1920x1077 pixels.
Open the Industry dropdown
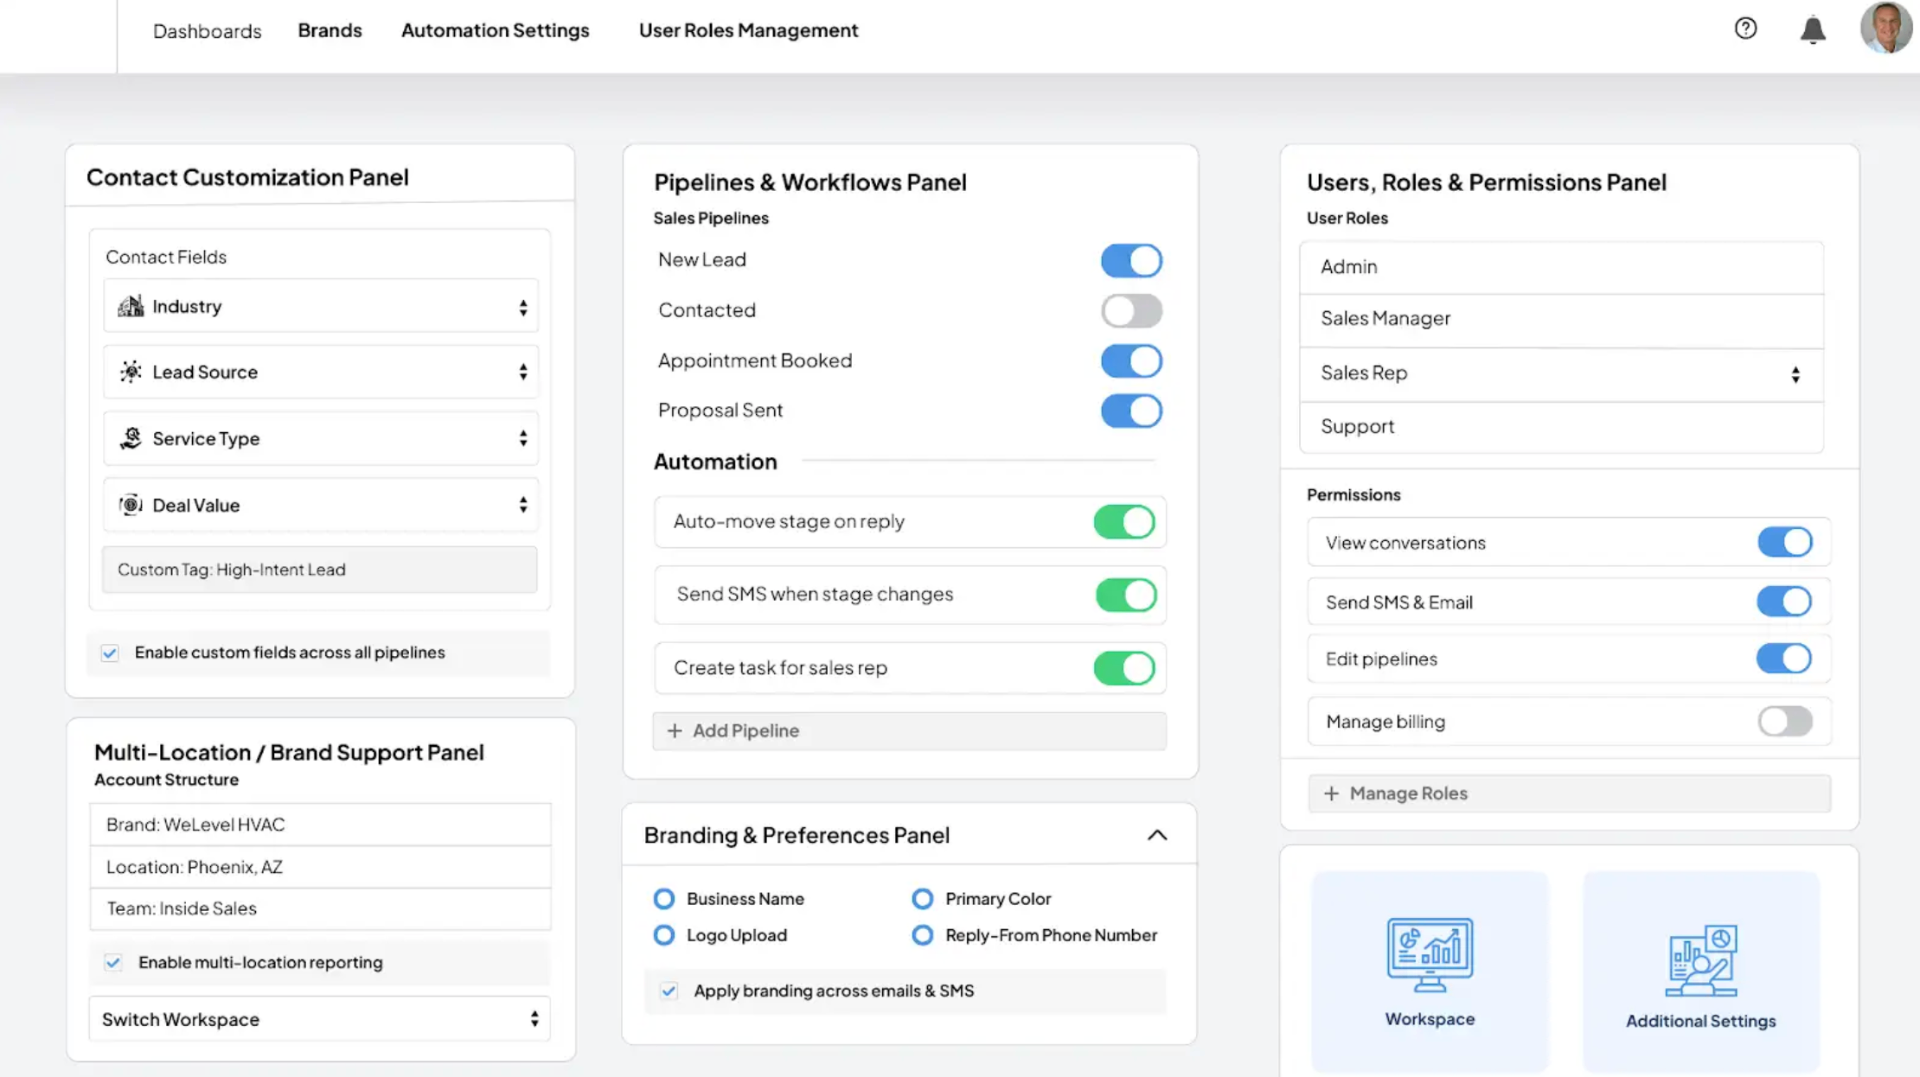[x=321, y=306]
